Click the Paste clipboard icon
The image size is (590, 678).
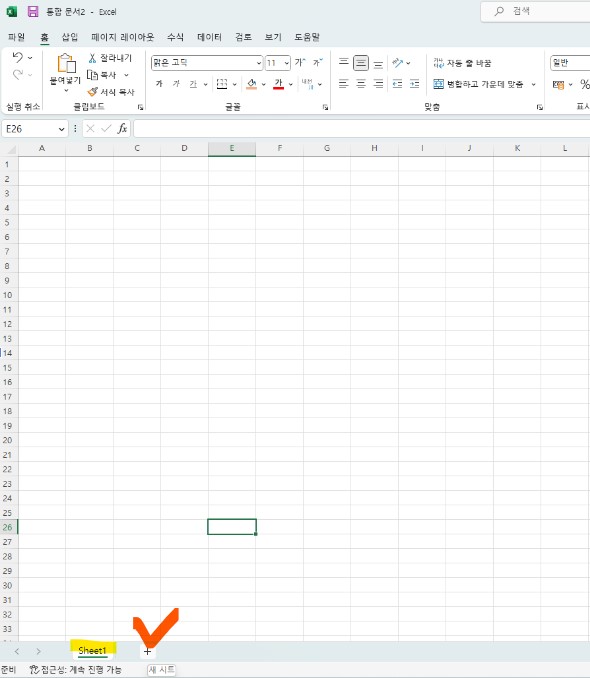coord(66,63)
